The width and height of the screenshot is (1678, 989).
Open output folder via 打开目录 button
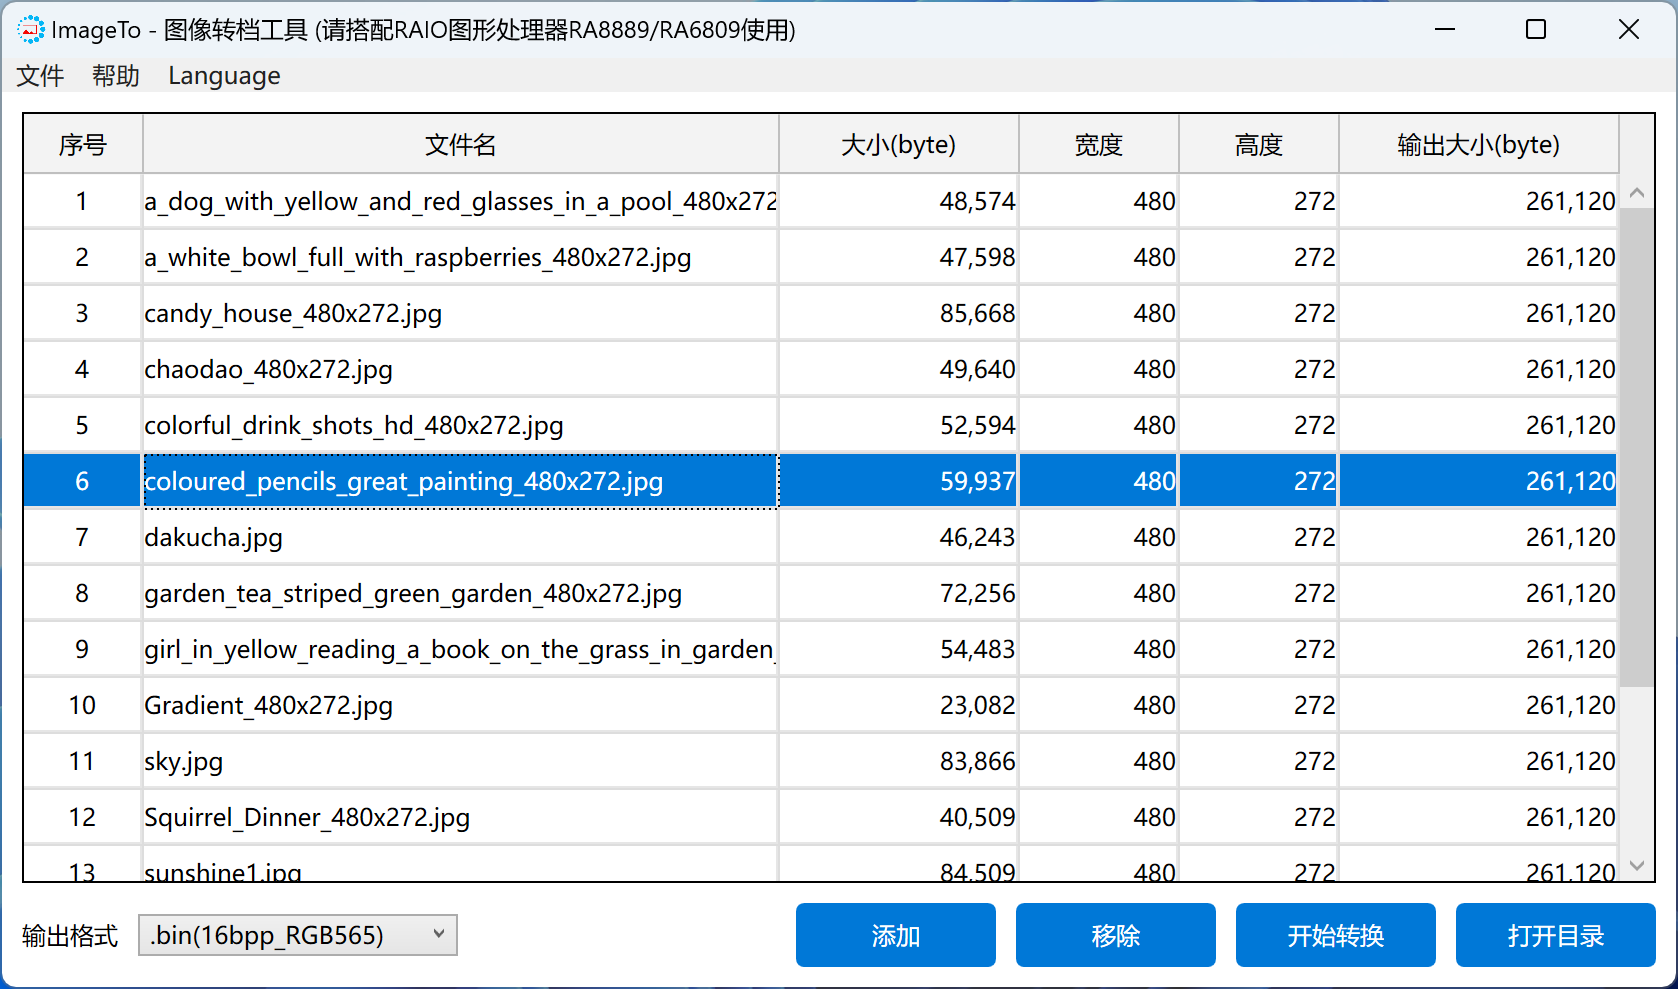coord(1555,935)
